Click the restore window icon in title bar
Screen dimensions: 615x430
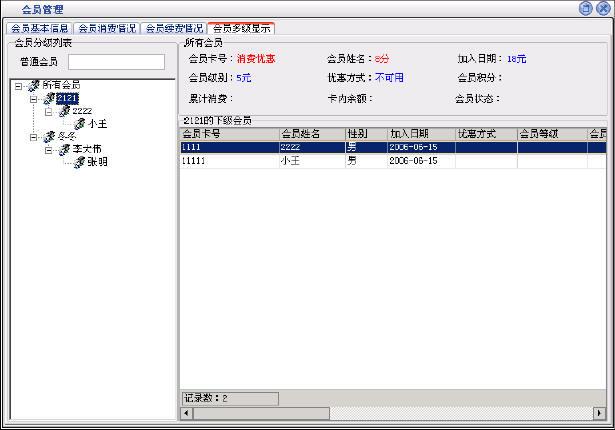(585, 8)
